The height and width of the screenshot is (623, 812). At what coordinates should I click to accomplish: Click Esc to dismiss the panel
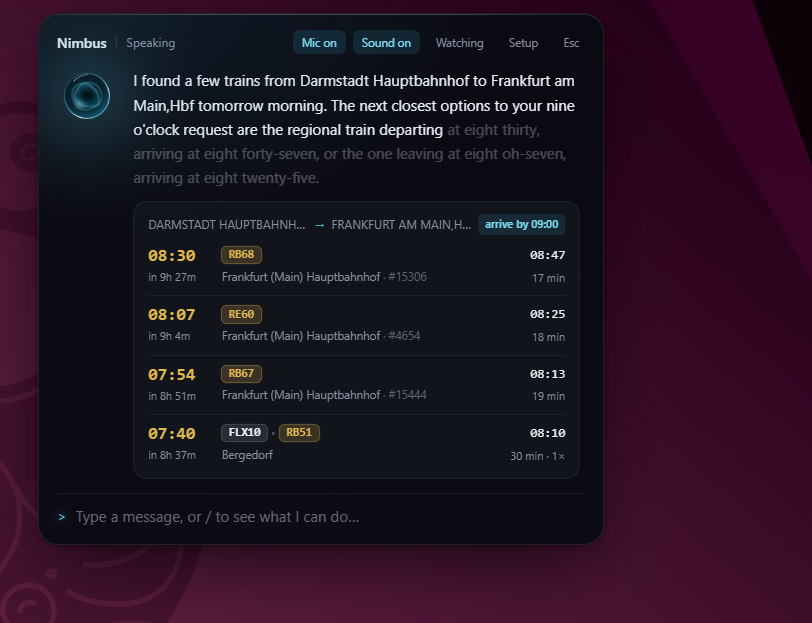(x=571, y=42)
